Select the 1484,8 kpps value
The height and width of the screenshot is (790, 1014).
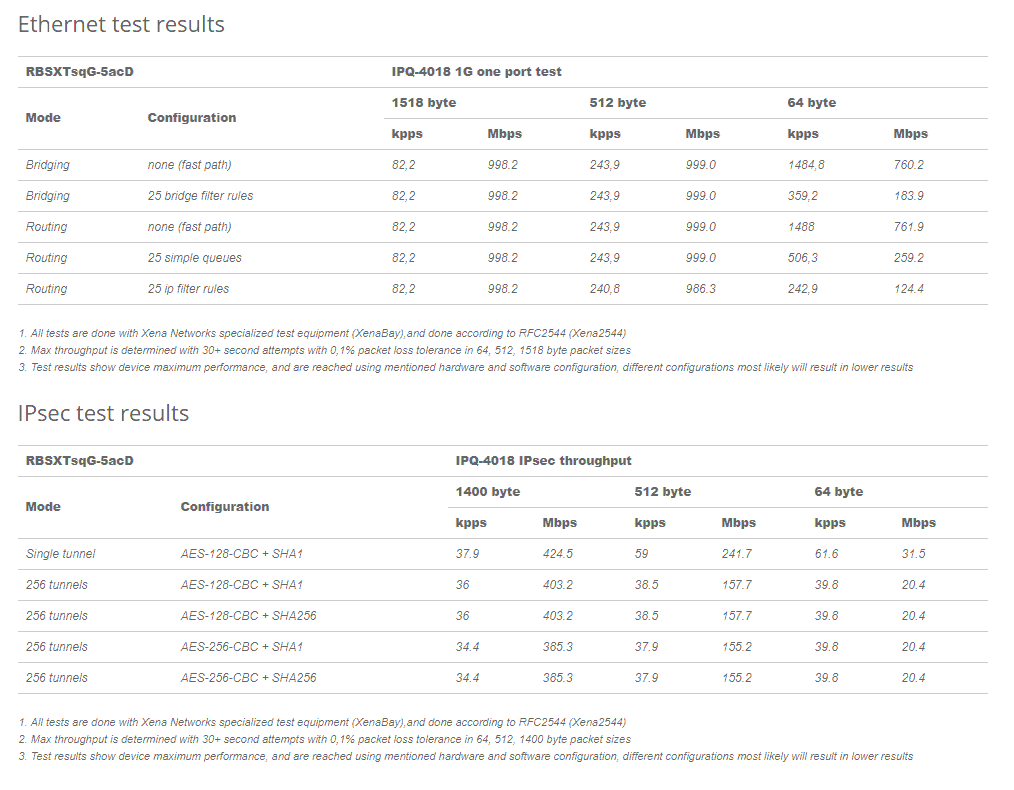pyautogui.click(x=806, y=165)
